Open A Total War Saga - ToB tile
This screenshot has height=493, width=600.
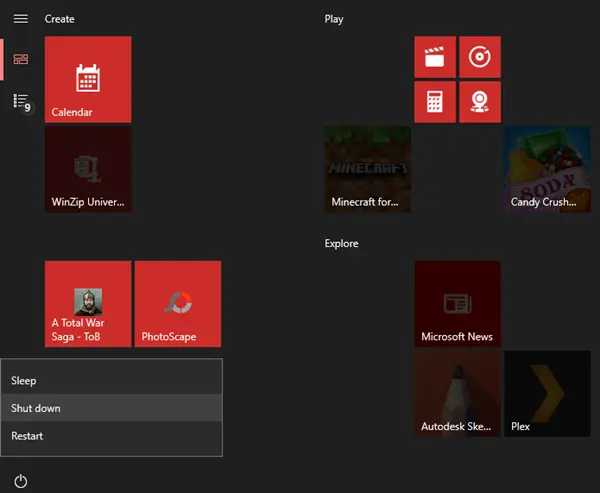pos(88,304)
